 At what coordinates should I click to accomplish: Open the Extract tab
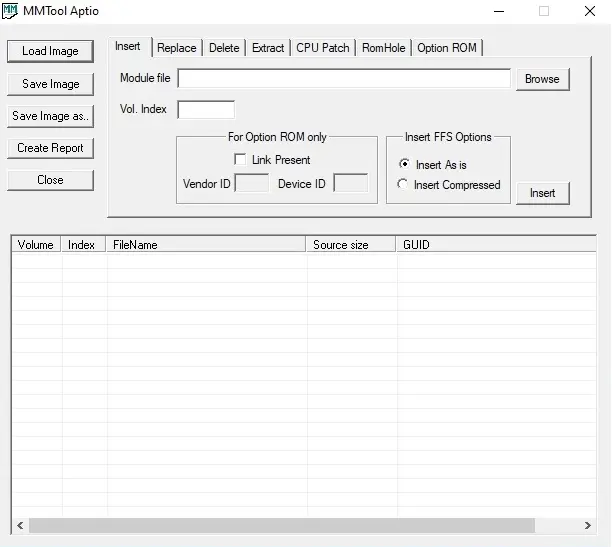coord(268,48)
